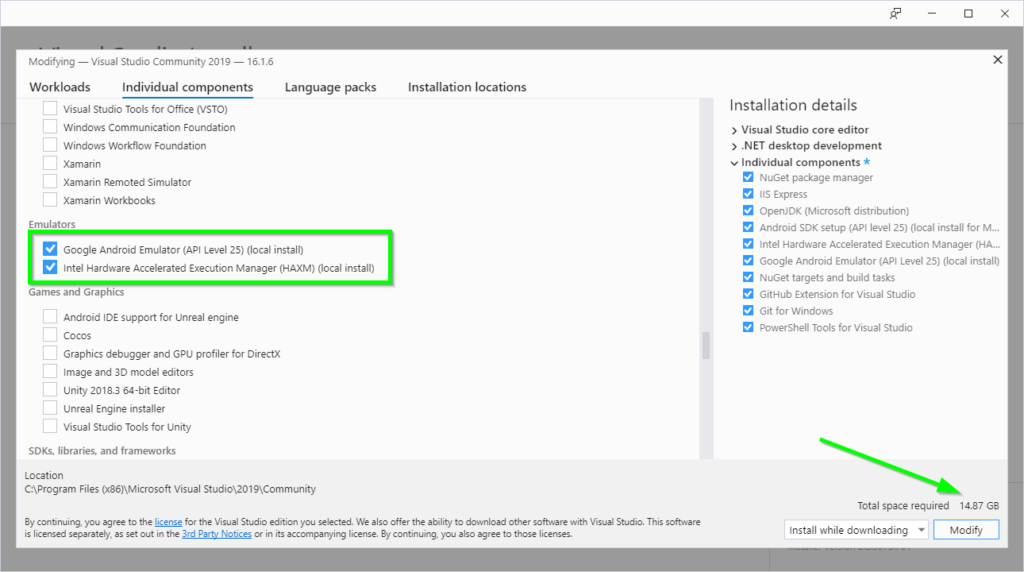Open the license link
1024x572 pixels.
pyautogui.click(x=168, y=522)
